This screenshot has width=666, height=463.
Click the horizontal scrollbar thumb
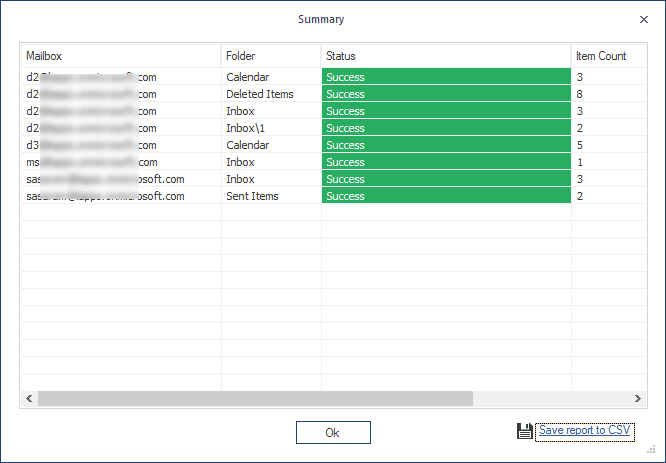click(255, 398)
